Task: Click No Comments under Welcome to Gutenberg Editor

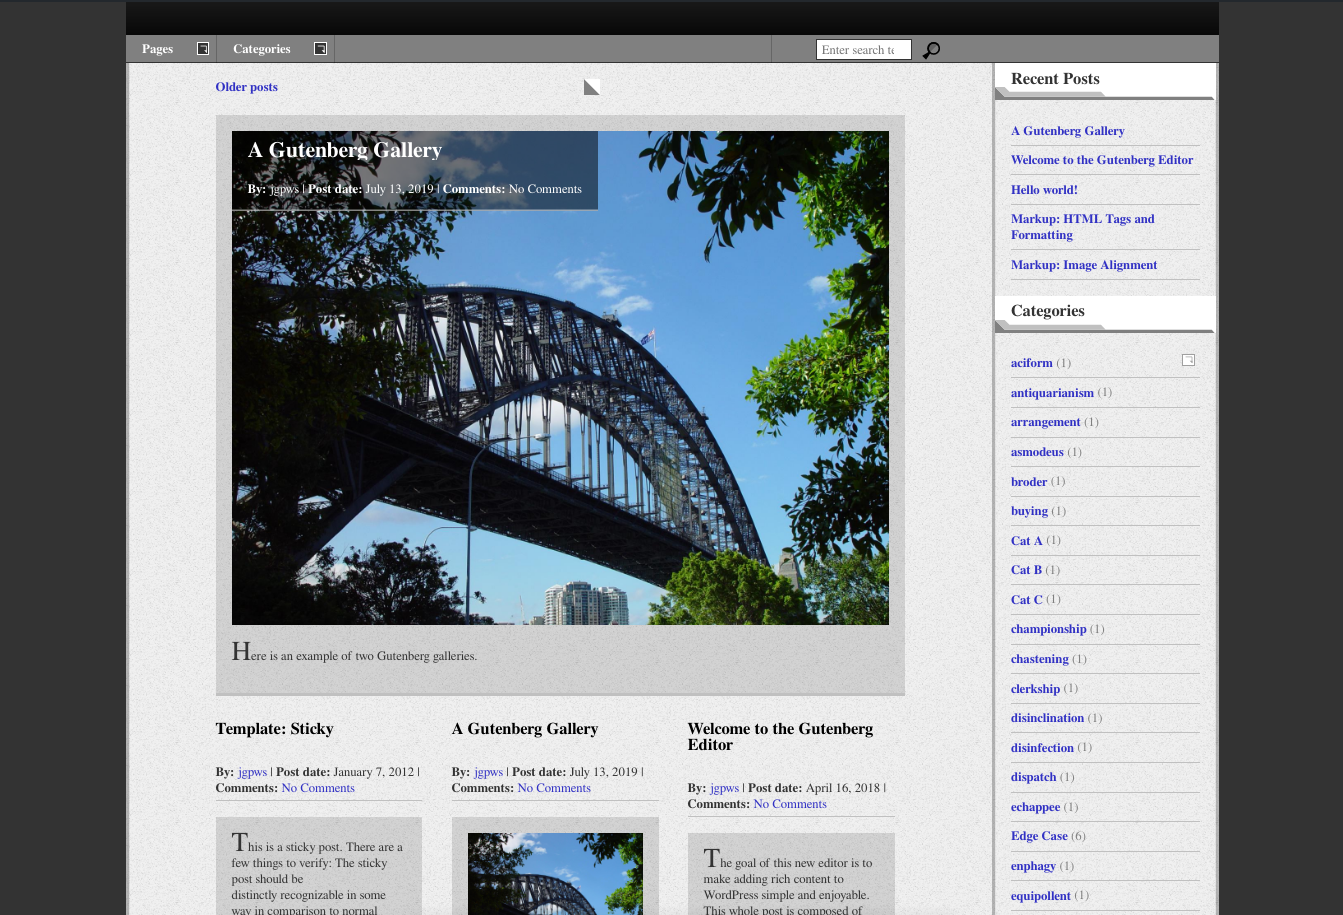Action: pos(790,804)
